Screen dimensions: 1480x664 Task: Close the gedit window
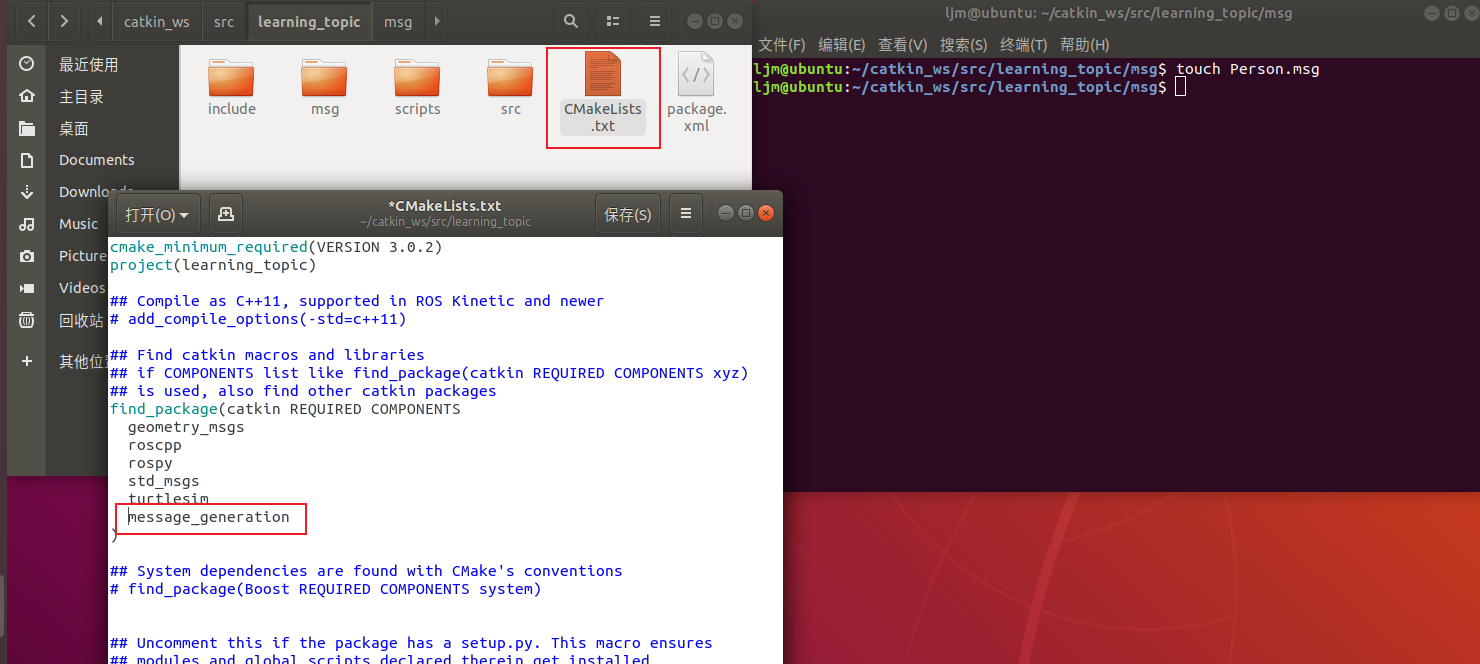tap(766, 213)
